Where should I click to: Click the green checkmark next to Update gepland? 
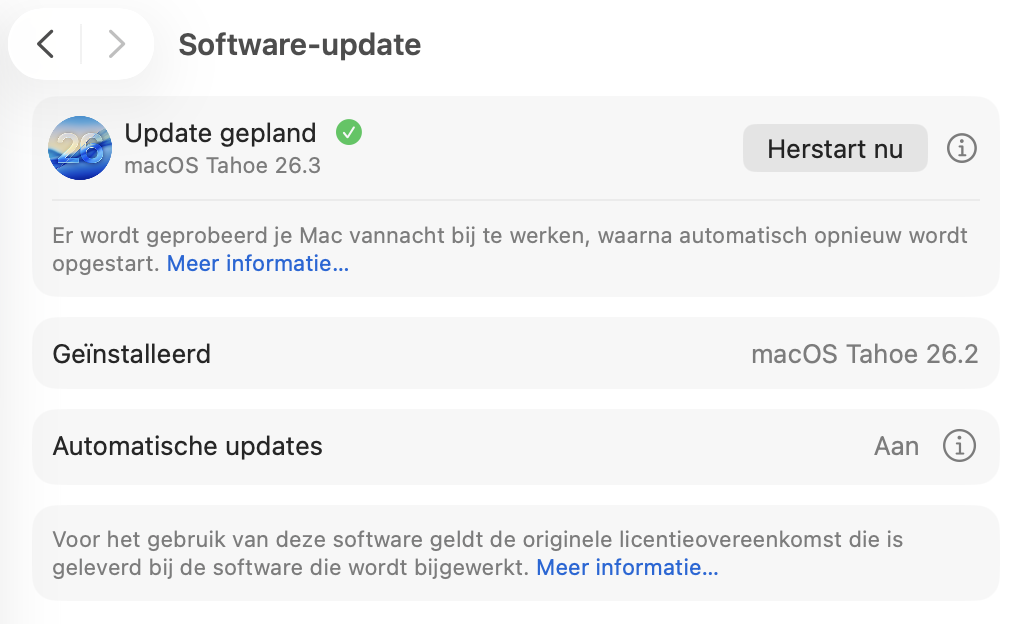point(348,131)
